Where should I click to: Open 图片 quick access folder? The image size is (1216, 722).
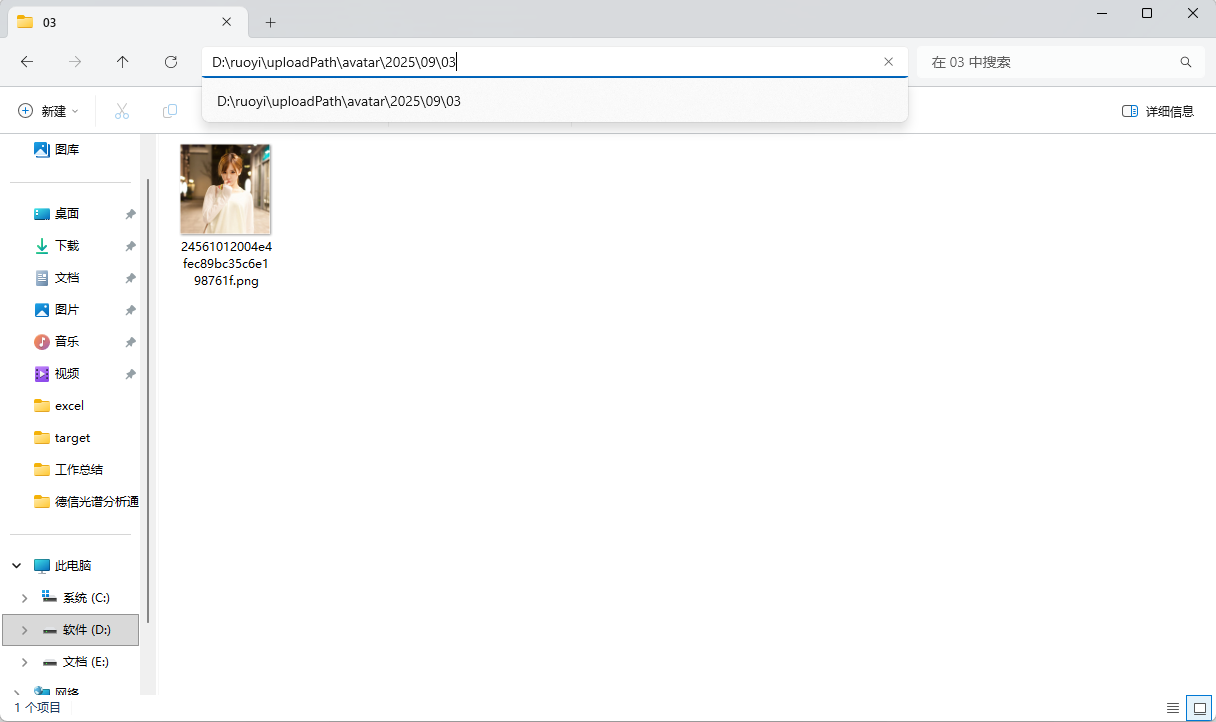[67, 310]
